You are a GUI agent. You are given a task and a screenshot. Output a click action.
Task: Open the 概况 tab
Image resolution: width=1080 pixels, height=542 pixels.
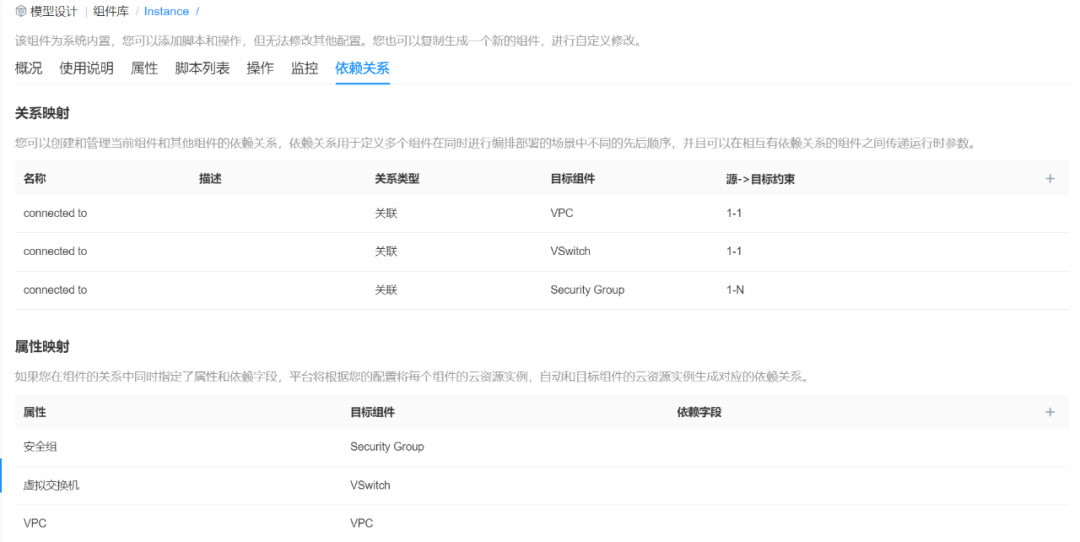(x=28, y=68)
